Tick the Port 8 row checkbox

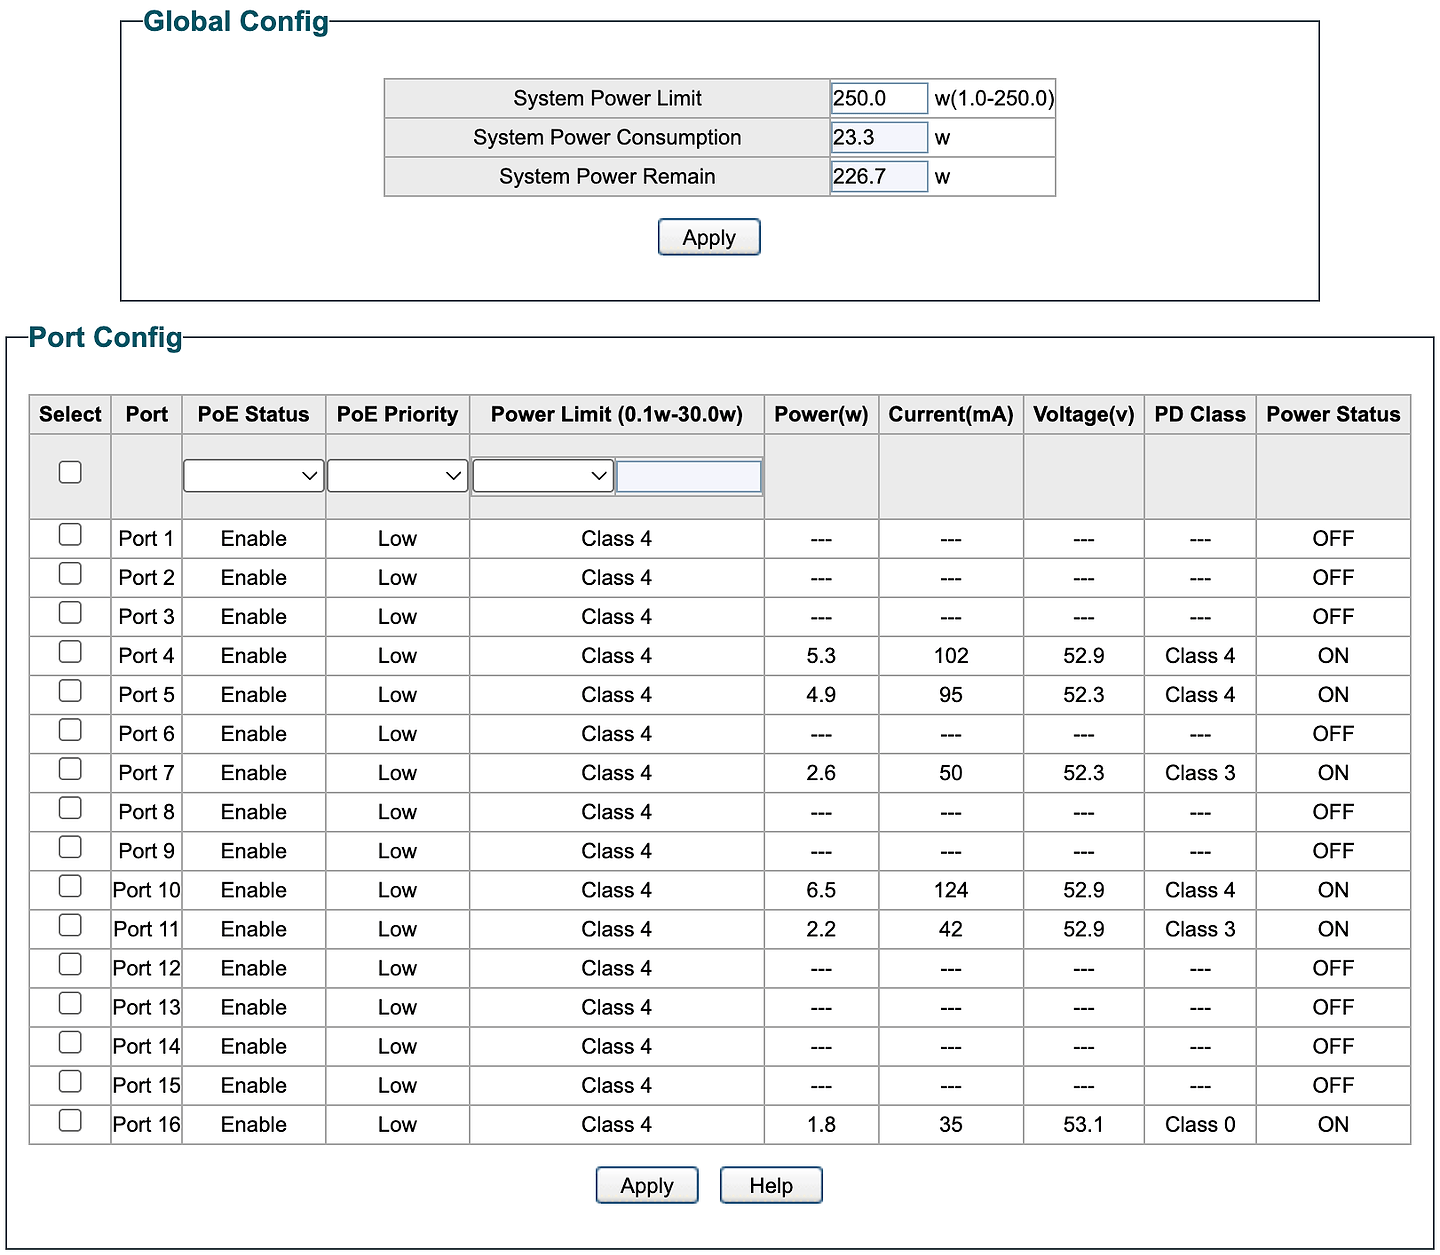coord(70,807)
